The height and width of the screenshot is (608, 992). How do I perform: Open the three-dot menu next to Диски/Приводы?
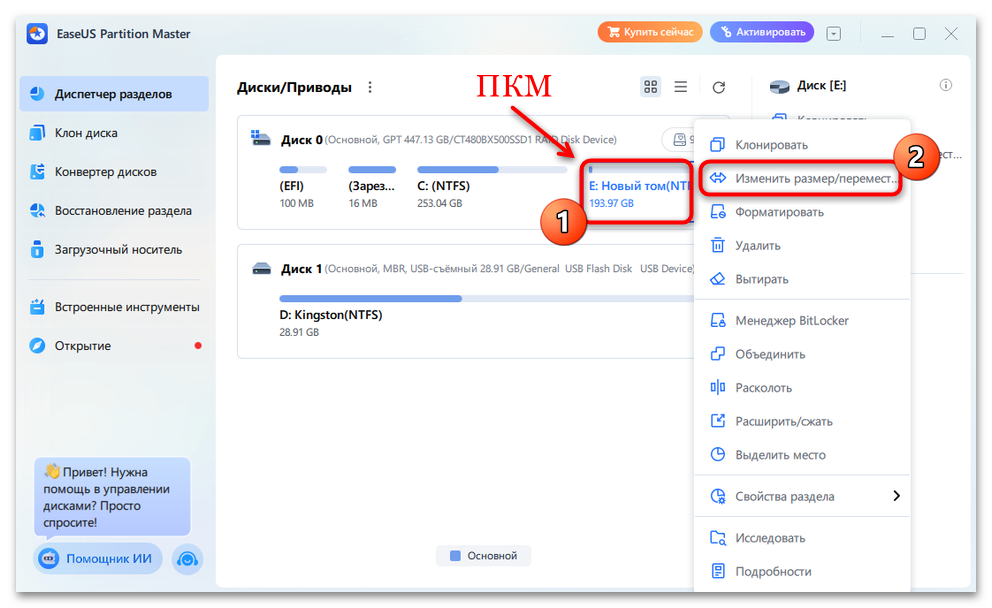(370, 87)
